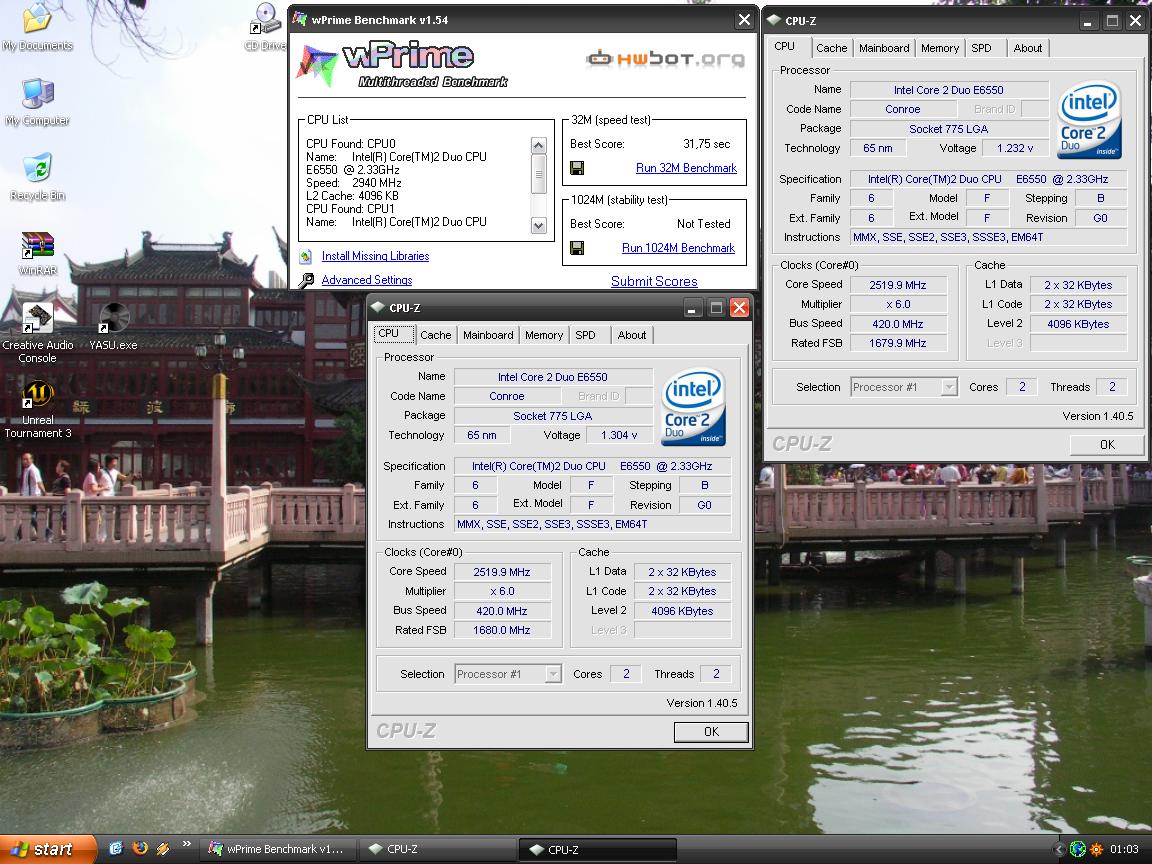1152x864 pixels.
Task: Switch to Memory tab in front CPU-Z
Action: coord(544,335)
